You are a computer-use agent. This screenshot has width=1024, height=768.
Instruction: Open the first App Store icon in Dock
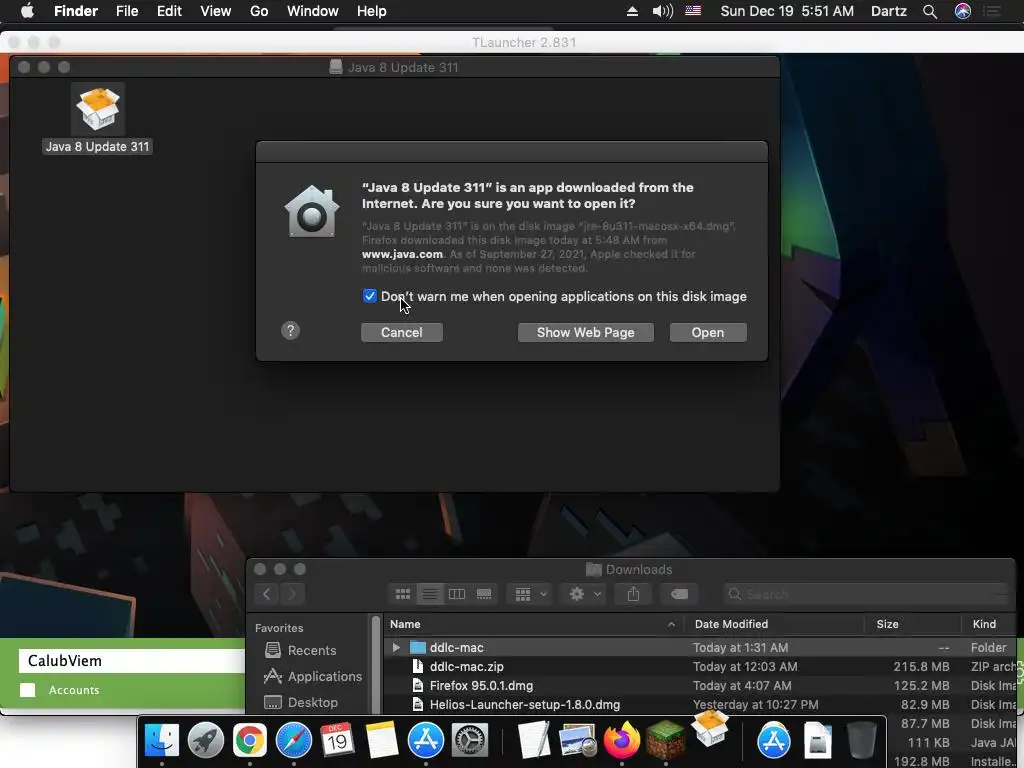click(x=426, y=740)
